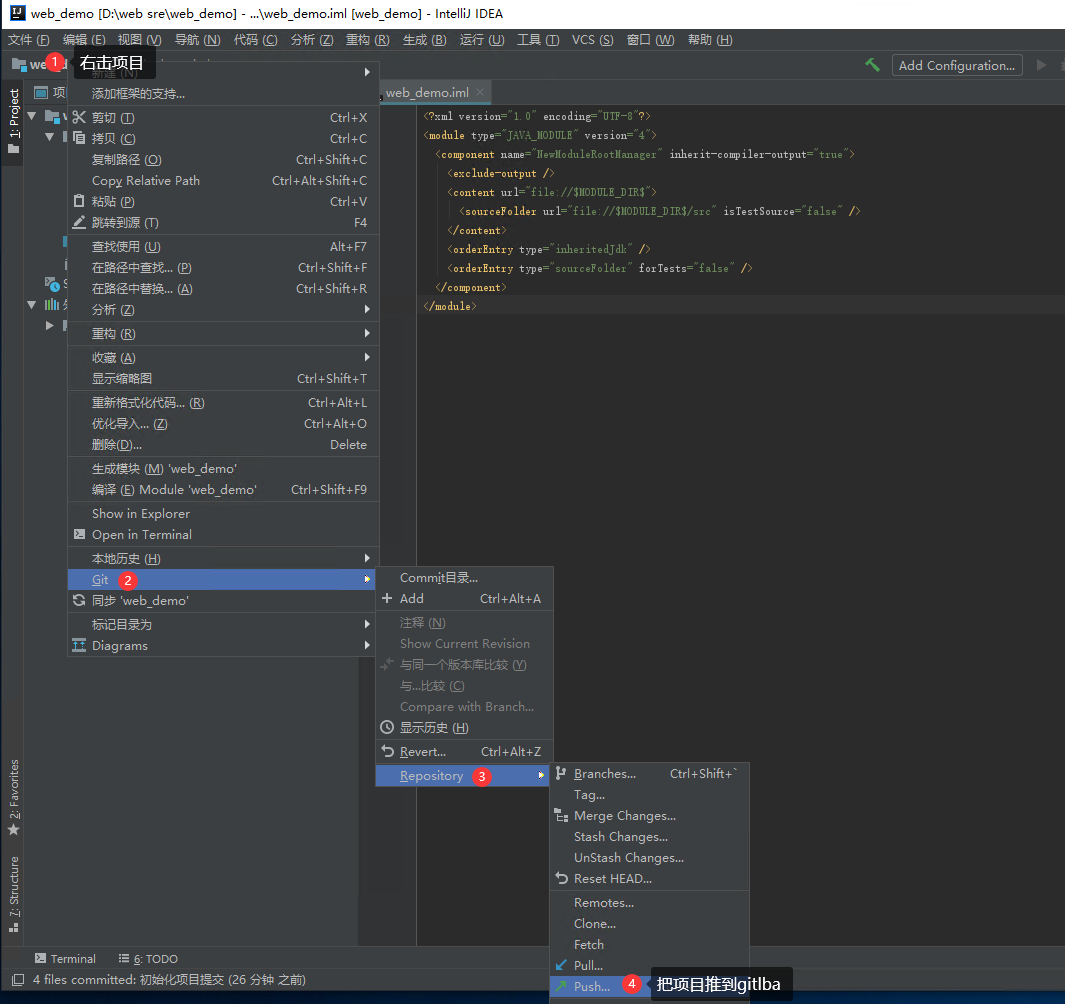Click the clipboard icon next to 粘贴
The width and height of the screenshot is (1065, 1004).
79,201
